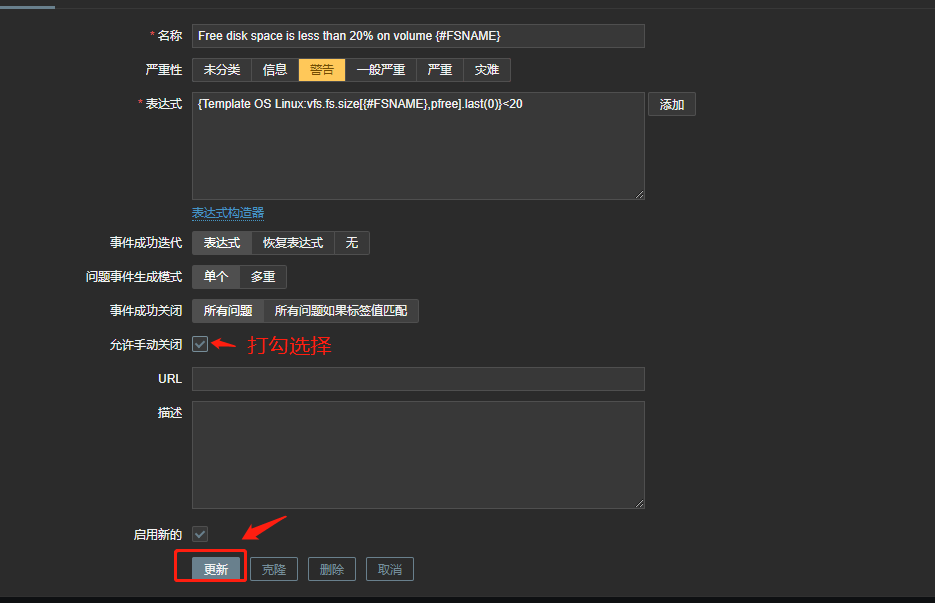Choose 所有问题 for 事件成功关闭
Viewport: 935px width, 603px height.
click(x=228, y=311)
